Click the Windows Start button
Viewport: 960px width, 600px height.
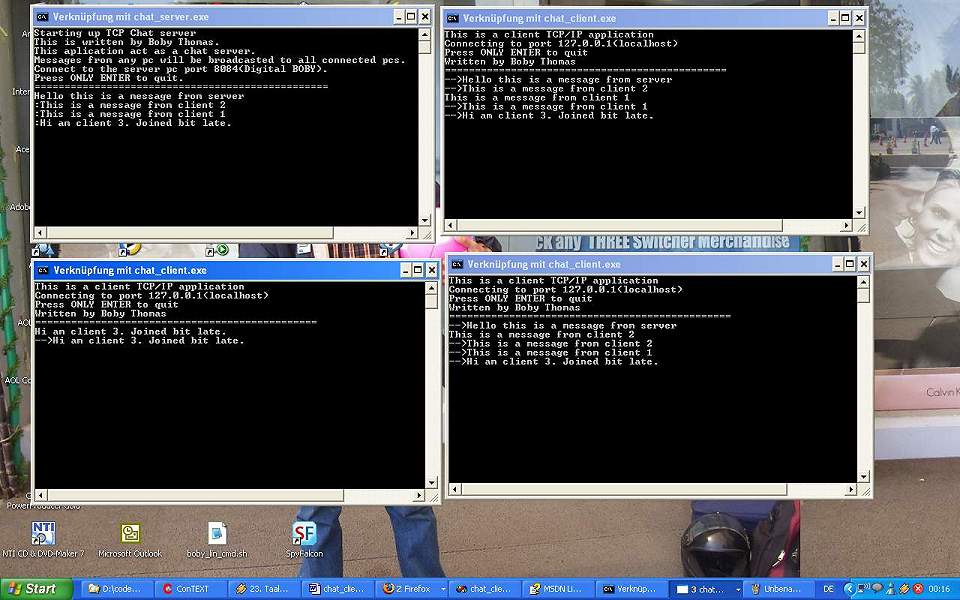click(x=36, y=589)
